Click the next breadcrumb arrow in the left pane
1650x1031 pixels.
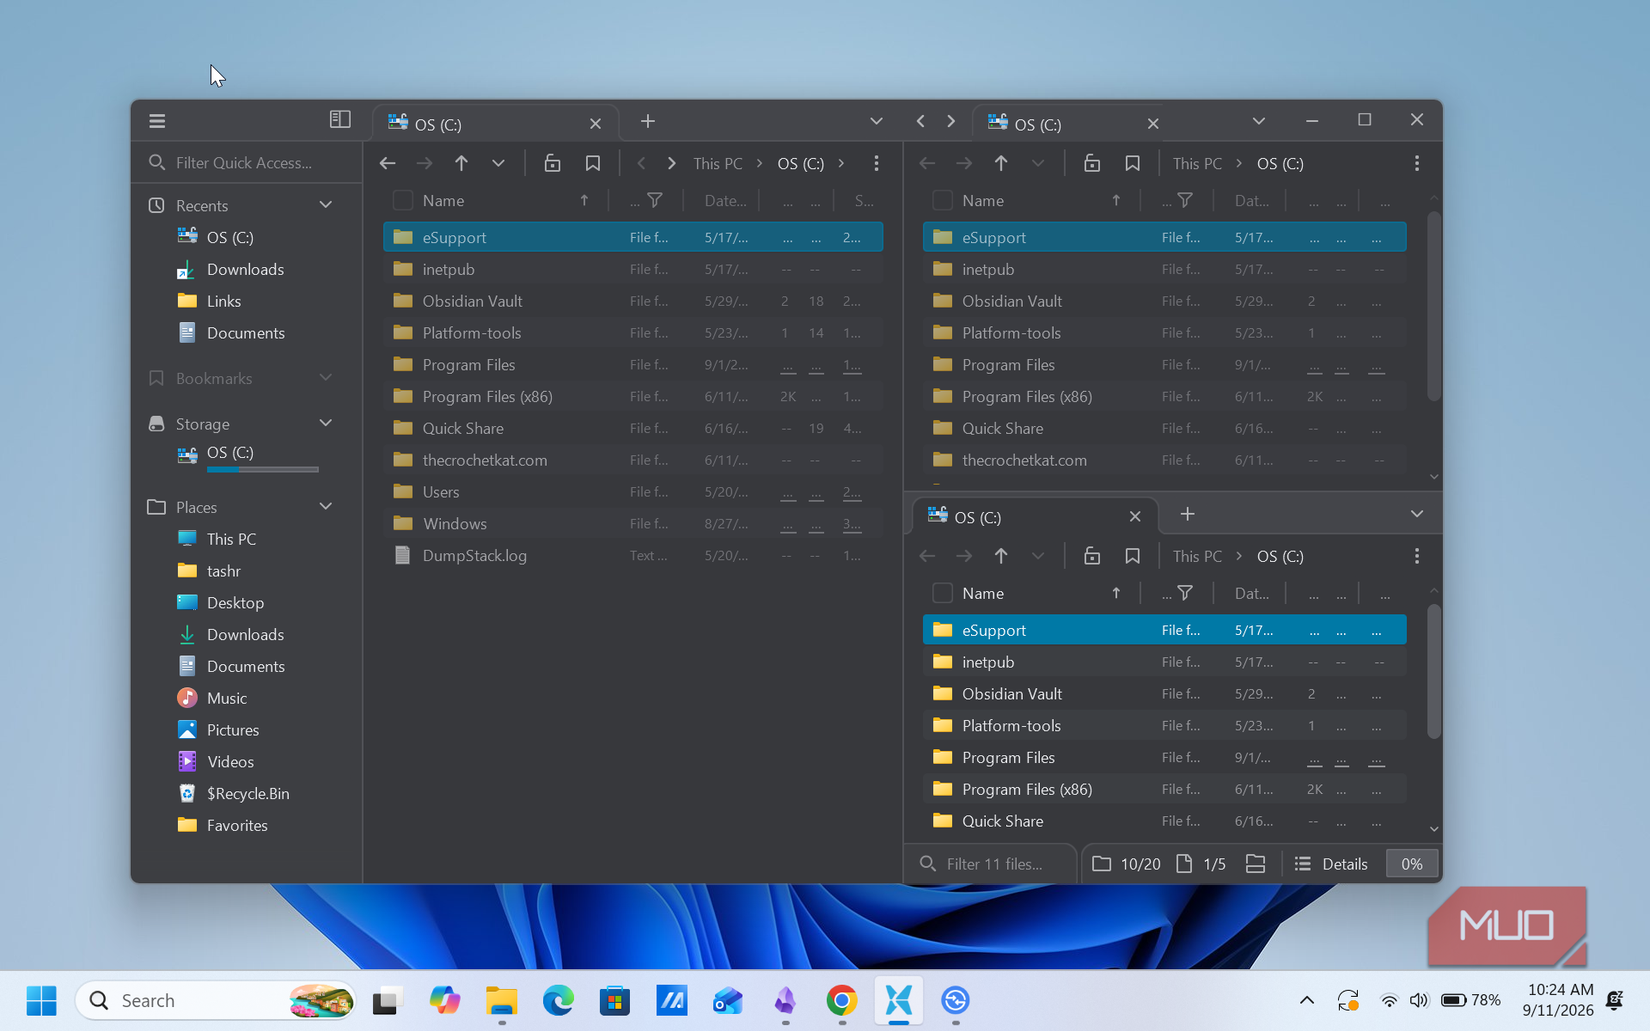pyautogui.click(x=671, y=163)
